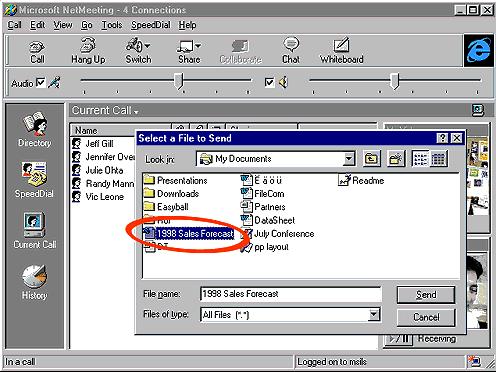The image size is (496, 372).
Task: Open the Whiteboard tool
Action: coord(341,51)
